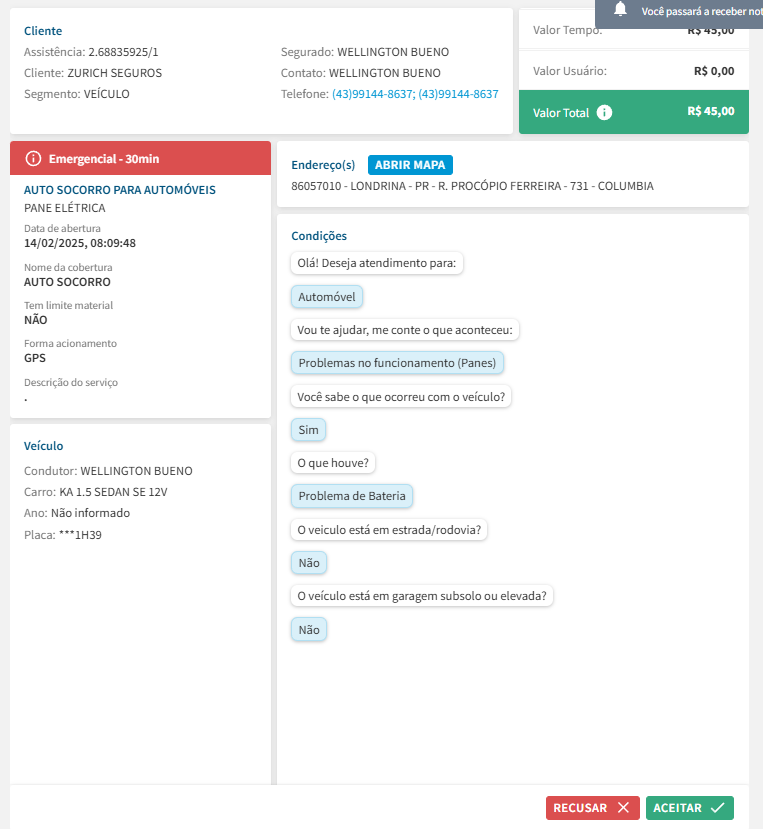Refuse the request with RECUSAR
Screen dimensions: 763x829
point(593,807)
